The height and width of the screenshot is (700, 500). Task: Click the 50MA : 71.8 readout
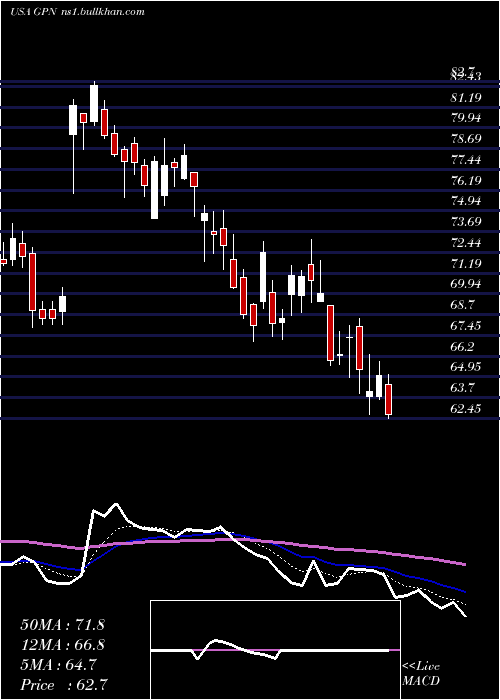click(62, 625)
